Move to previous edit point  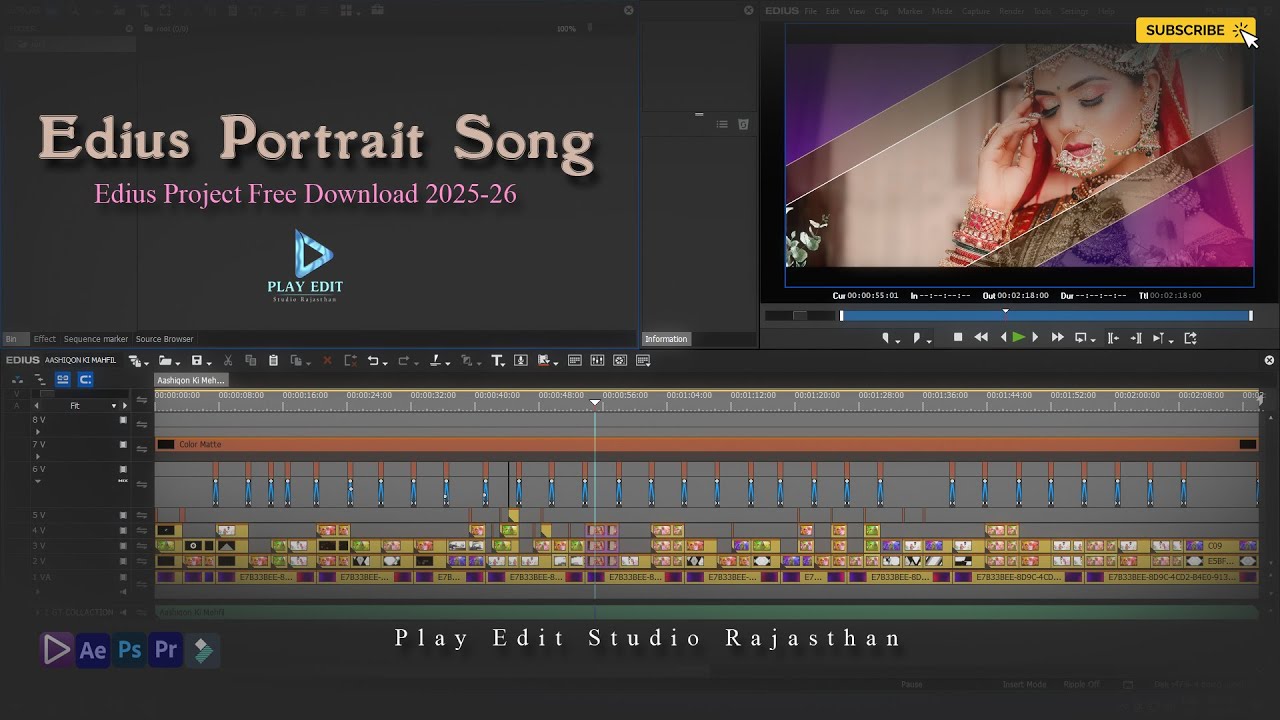(1113, 338)
